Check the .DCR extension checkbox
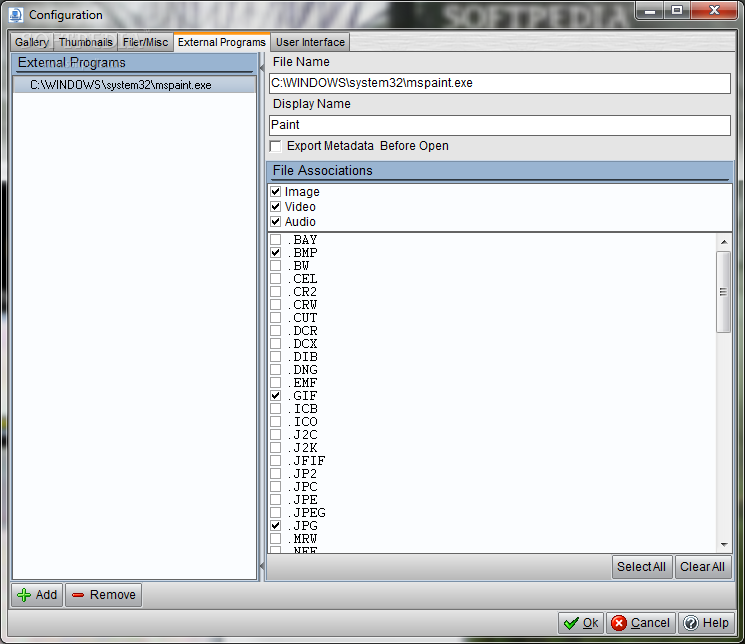The height and width of the screenshot is (644, 745). pos(276,330)
